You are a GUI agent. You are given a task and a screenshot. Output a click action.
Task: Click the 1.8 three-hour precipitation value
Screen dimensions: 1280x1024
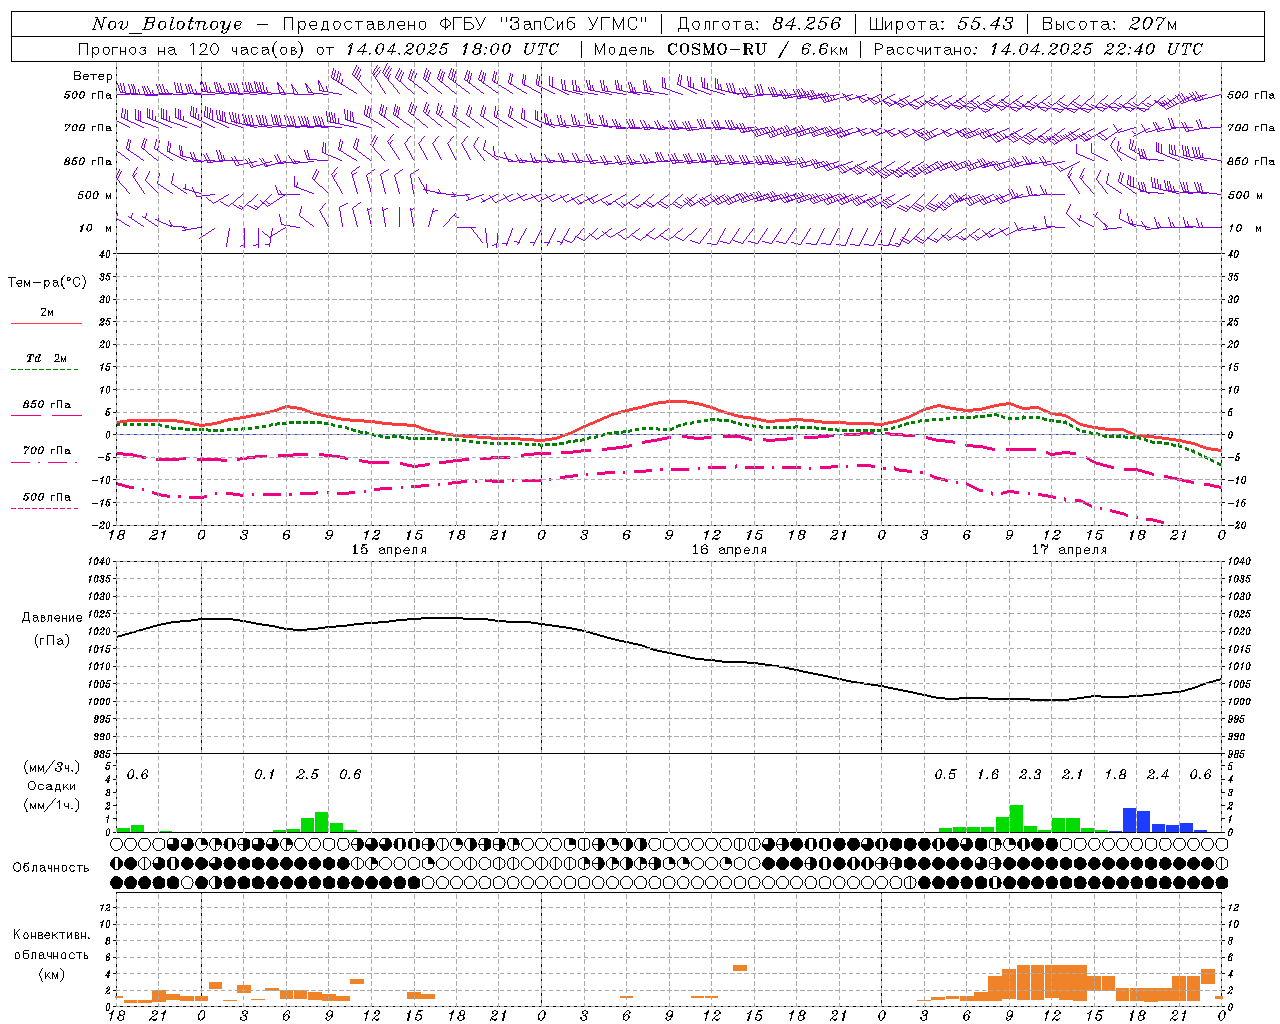(x=1115, y=775)
